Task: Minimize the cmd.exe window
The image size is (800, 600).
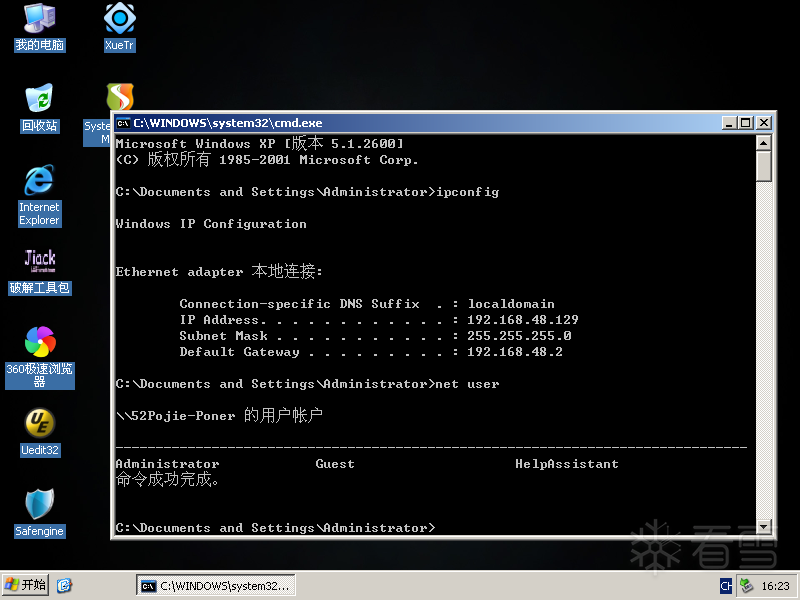Action: point(729,123)
